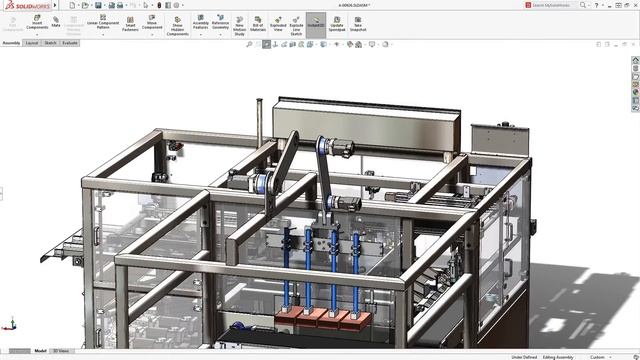Switch to the Evaluate tab
The width and height of the screenshot is (640, 360).
click(x=70, y=43)
